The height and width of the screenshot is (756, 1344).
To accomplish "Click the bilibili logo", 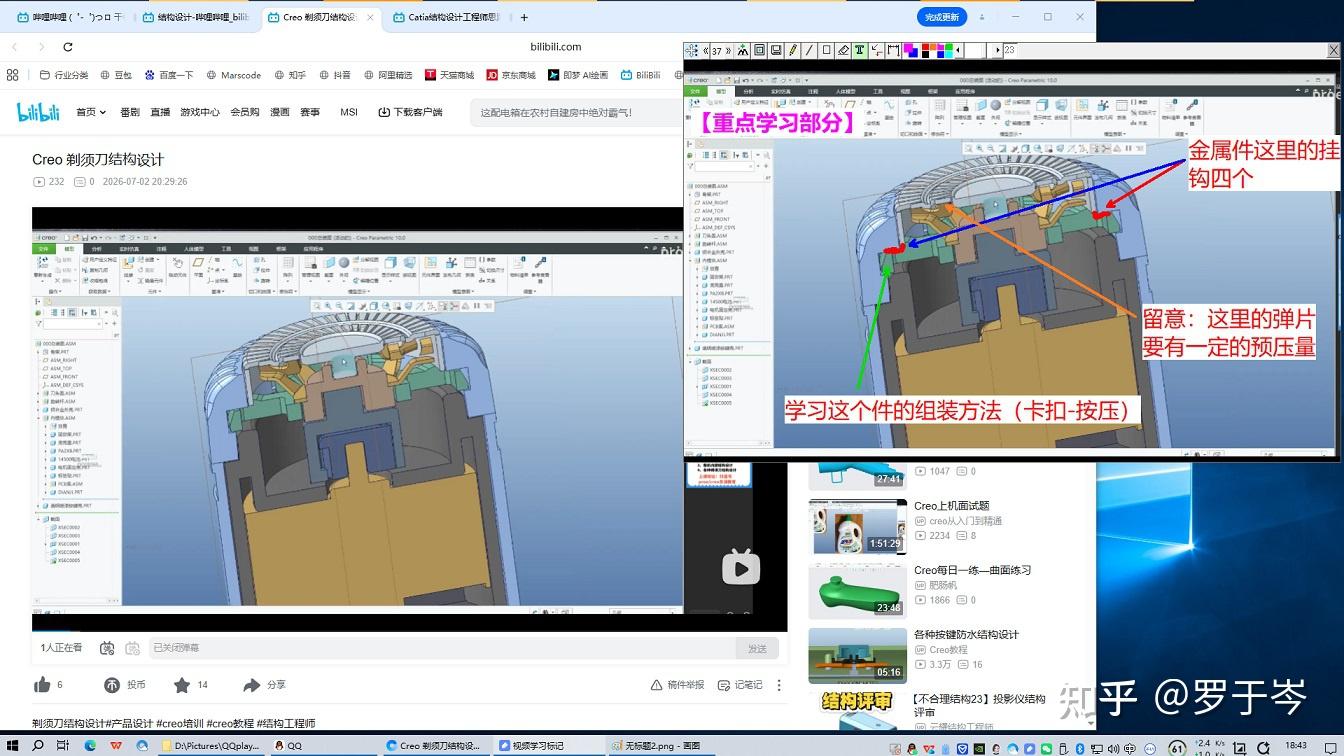I will [x=38, y=112].
